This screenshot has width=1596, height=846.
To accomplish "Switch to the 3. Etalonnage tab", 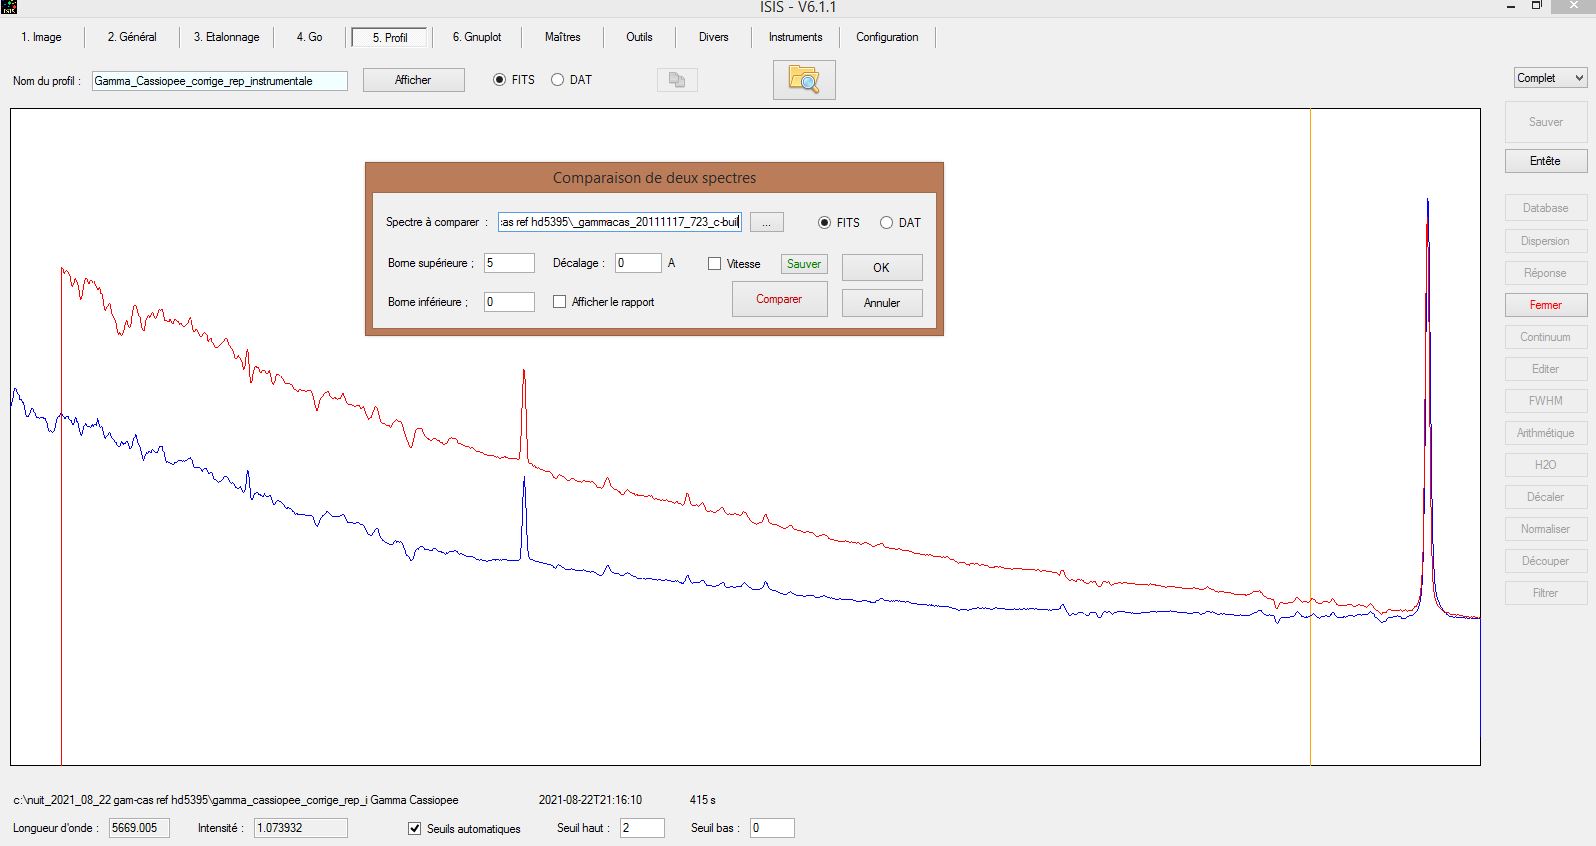I will pos(226,37).
